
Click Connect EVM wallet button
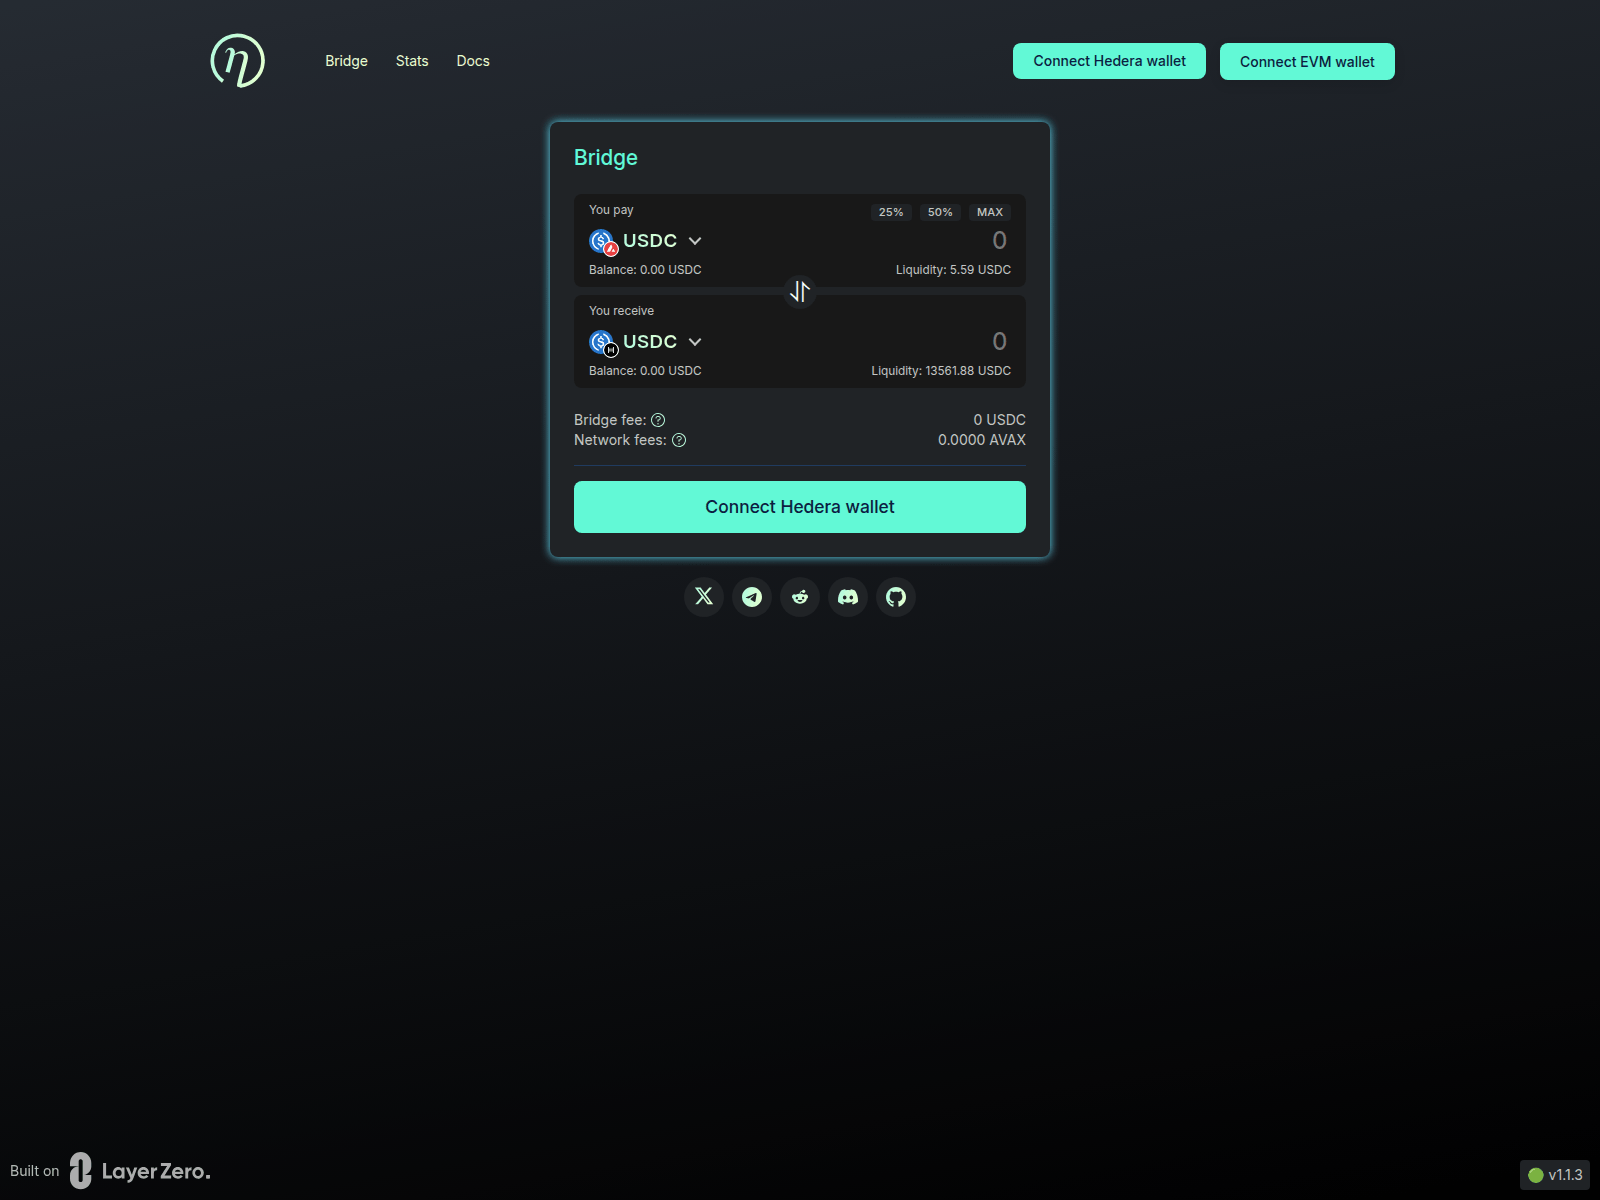(x=1307, y=62)
